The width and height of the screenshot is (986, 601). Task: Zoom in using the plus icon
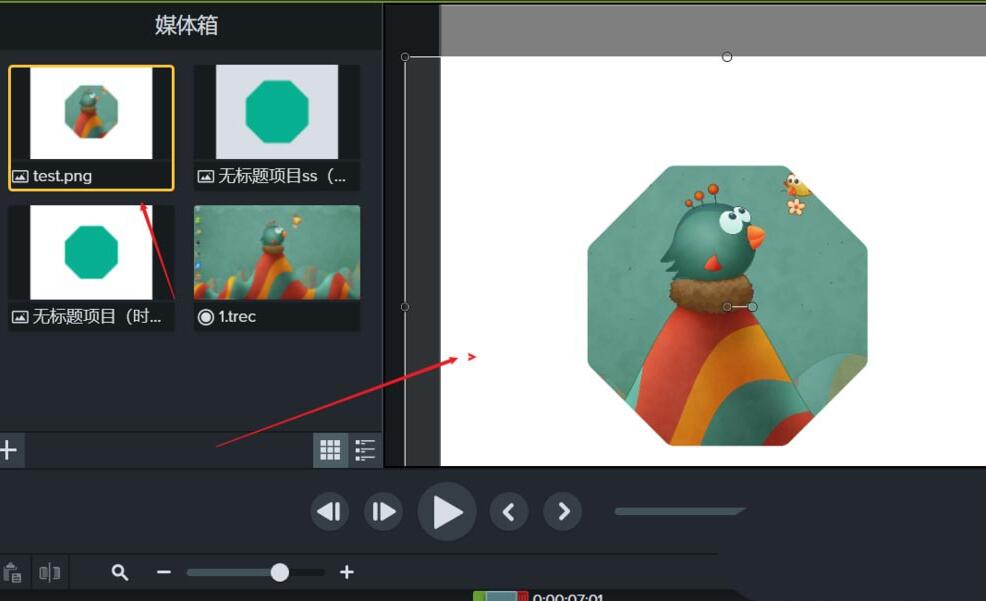[347, 572]
